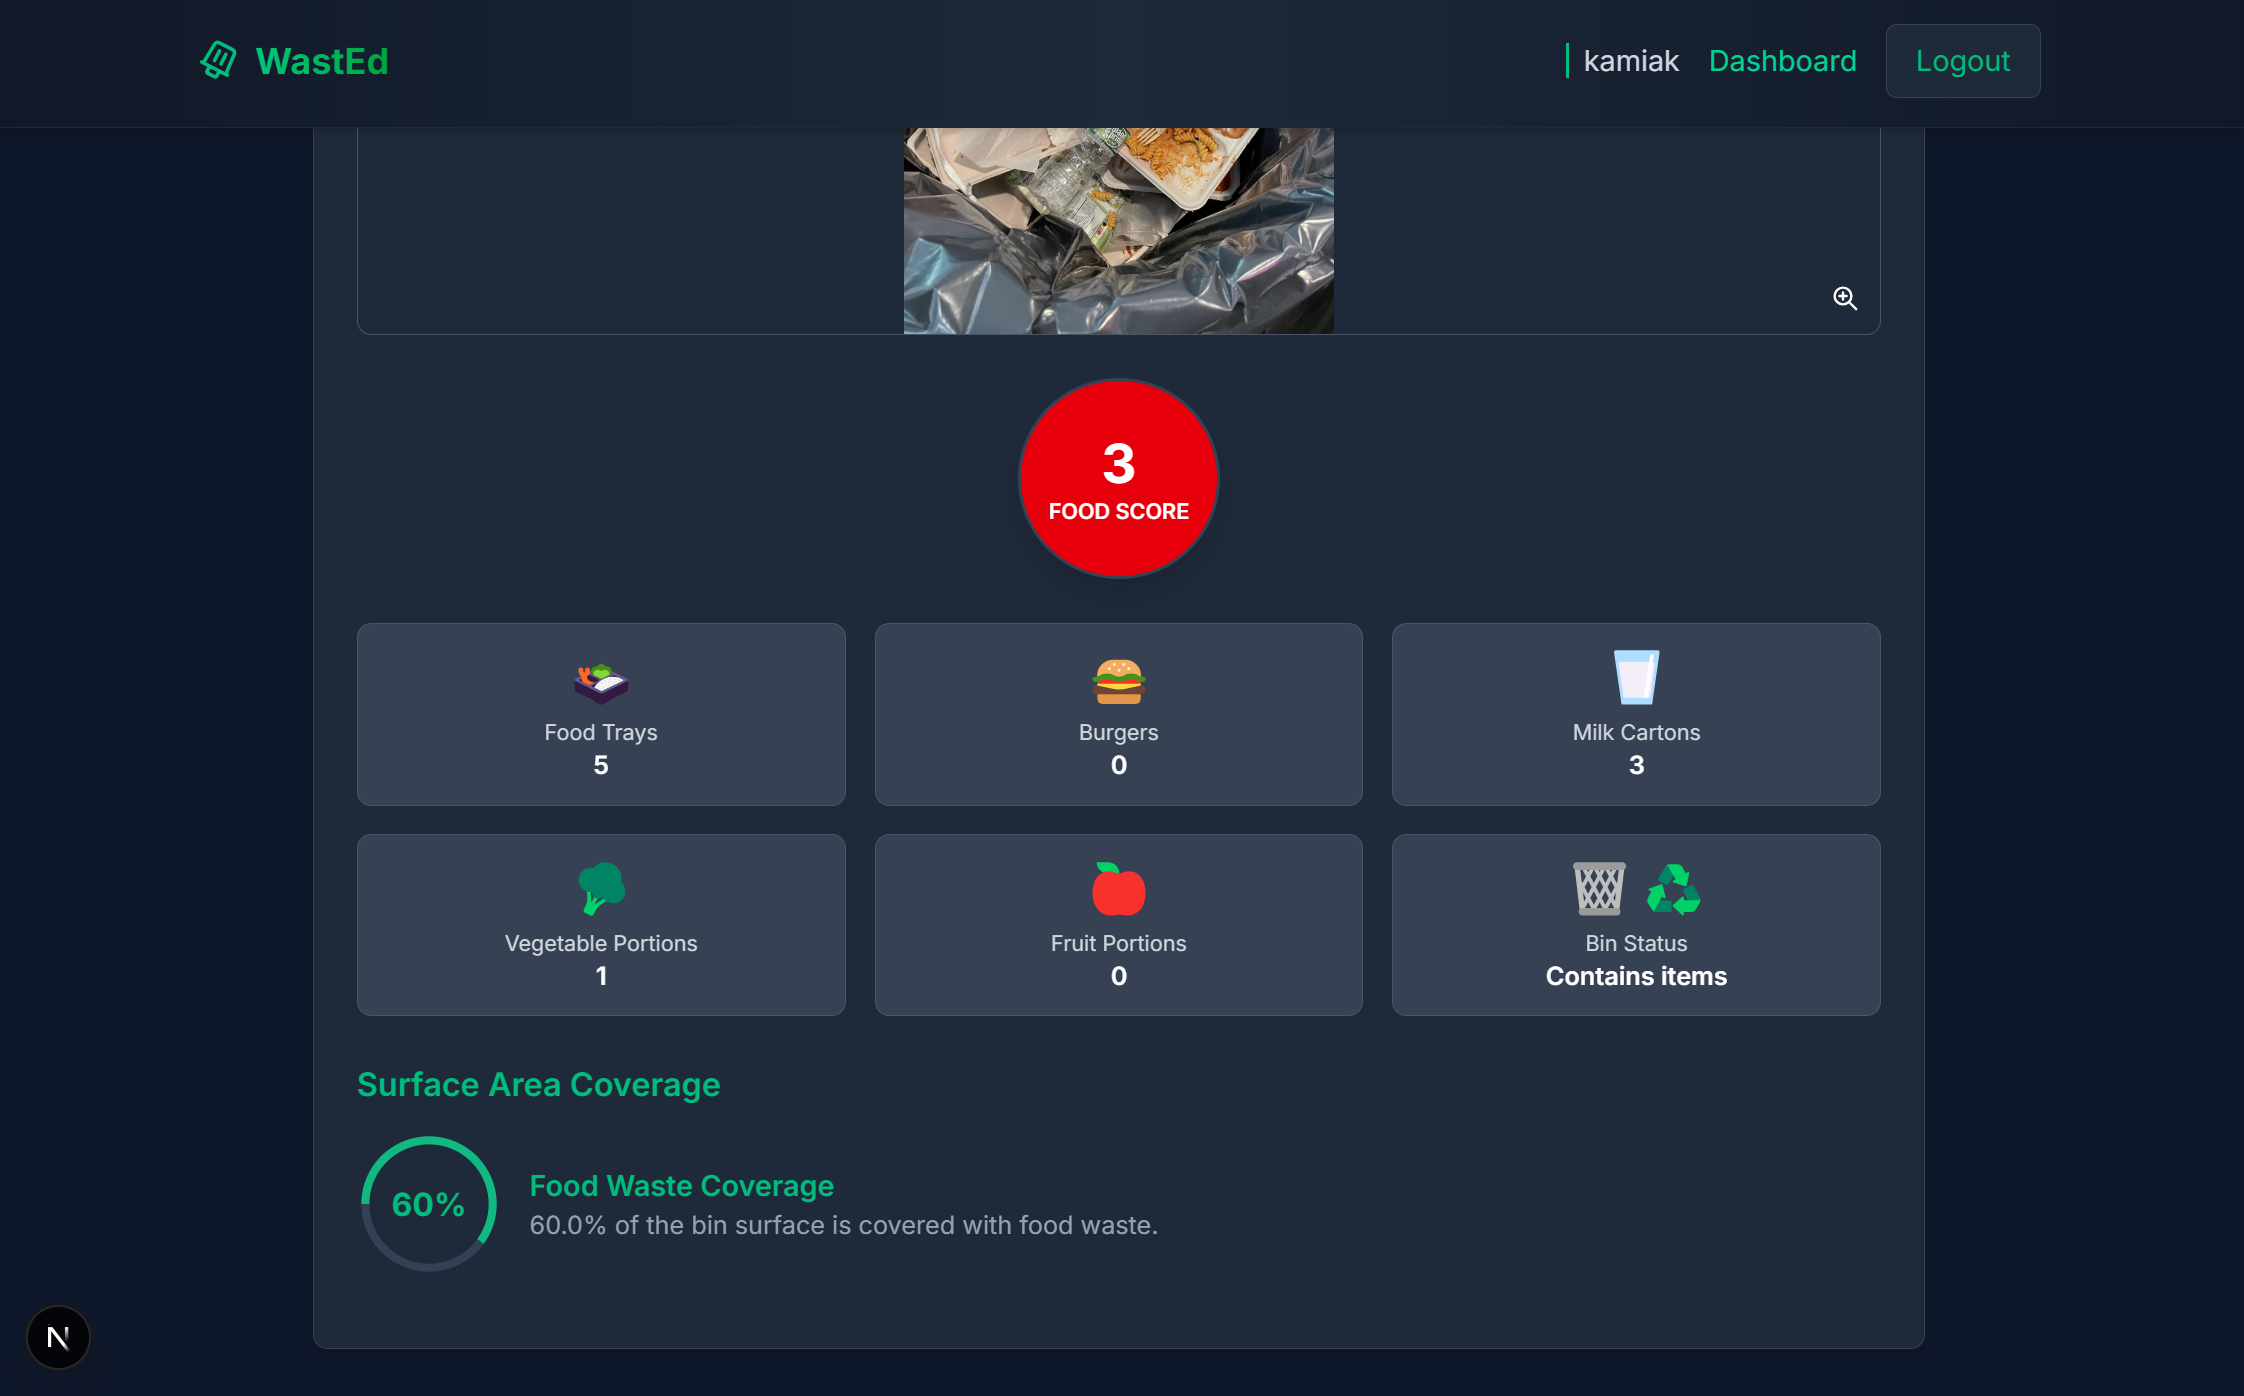
Task: Click the trash bin photo thumbnail
Action: 1118,231
